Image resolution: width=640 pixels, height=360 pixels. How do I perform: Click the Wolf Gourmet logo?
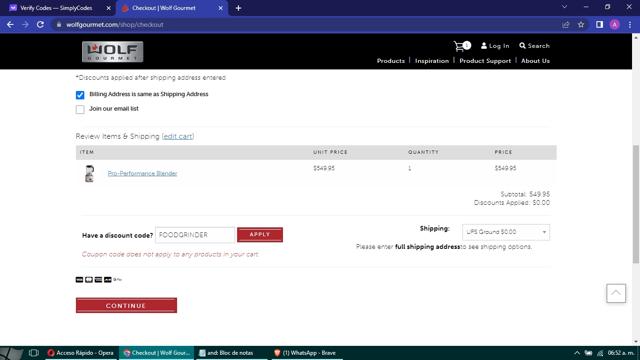pyautogui.click(x=112, y=52)
